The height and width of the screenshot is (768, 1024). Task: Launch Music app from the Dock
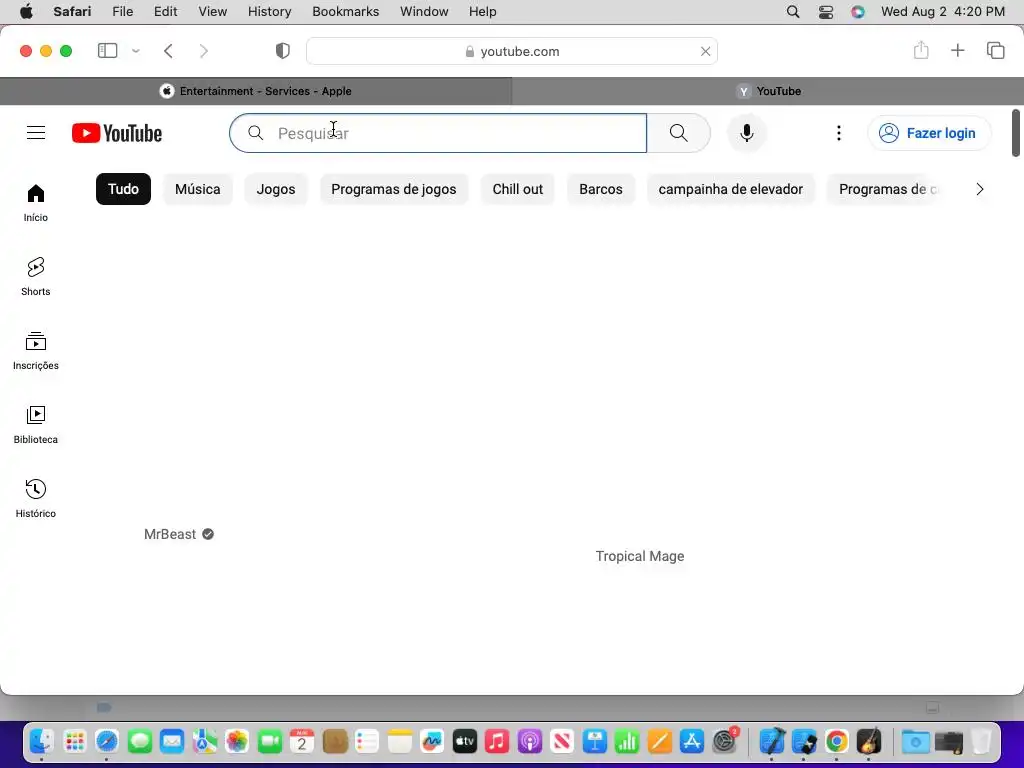[497, 742]
